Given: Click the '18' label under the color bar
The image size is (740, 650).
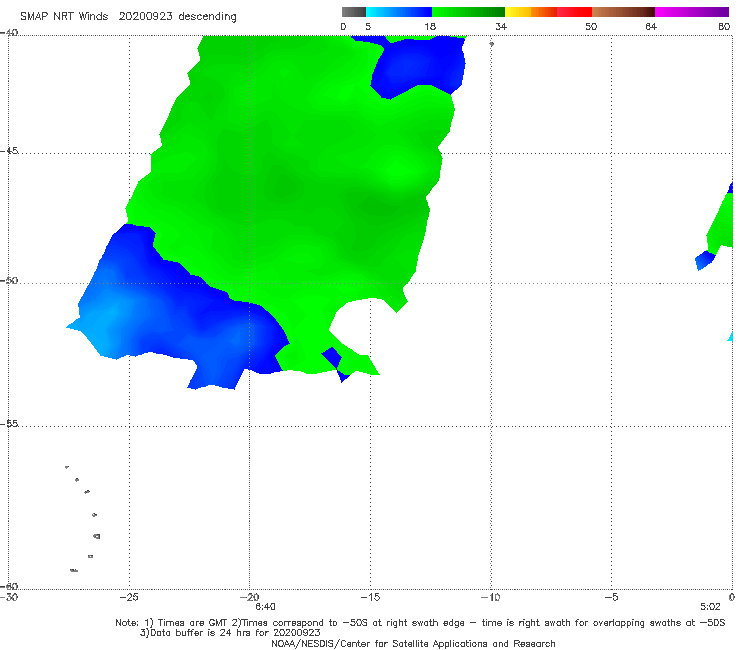Looking at the screenshot, I should click(430, 27).
